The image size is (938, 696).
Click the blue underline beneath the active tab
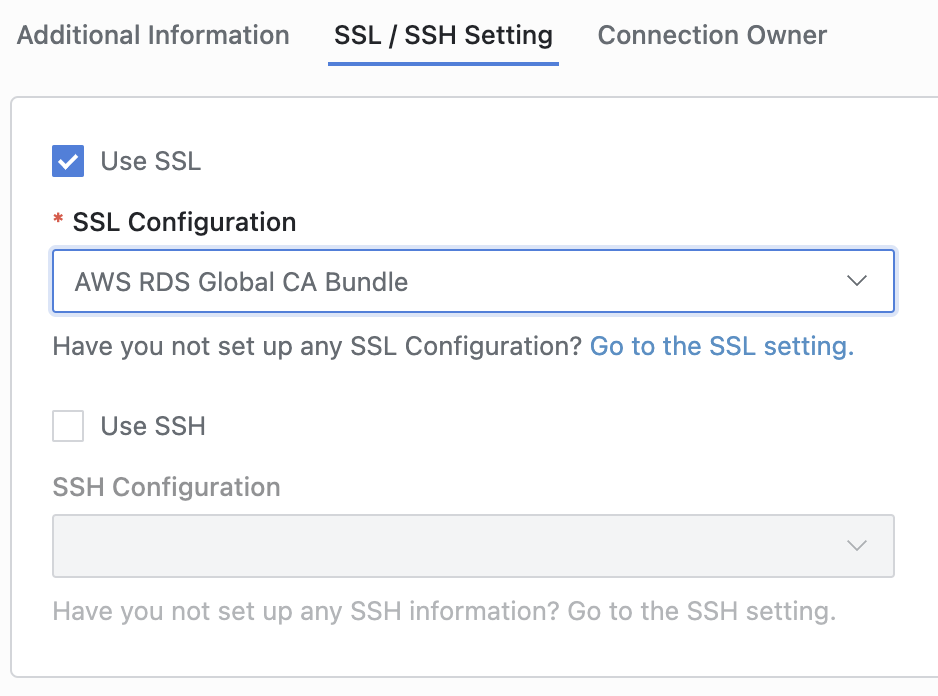point(443,64)
